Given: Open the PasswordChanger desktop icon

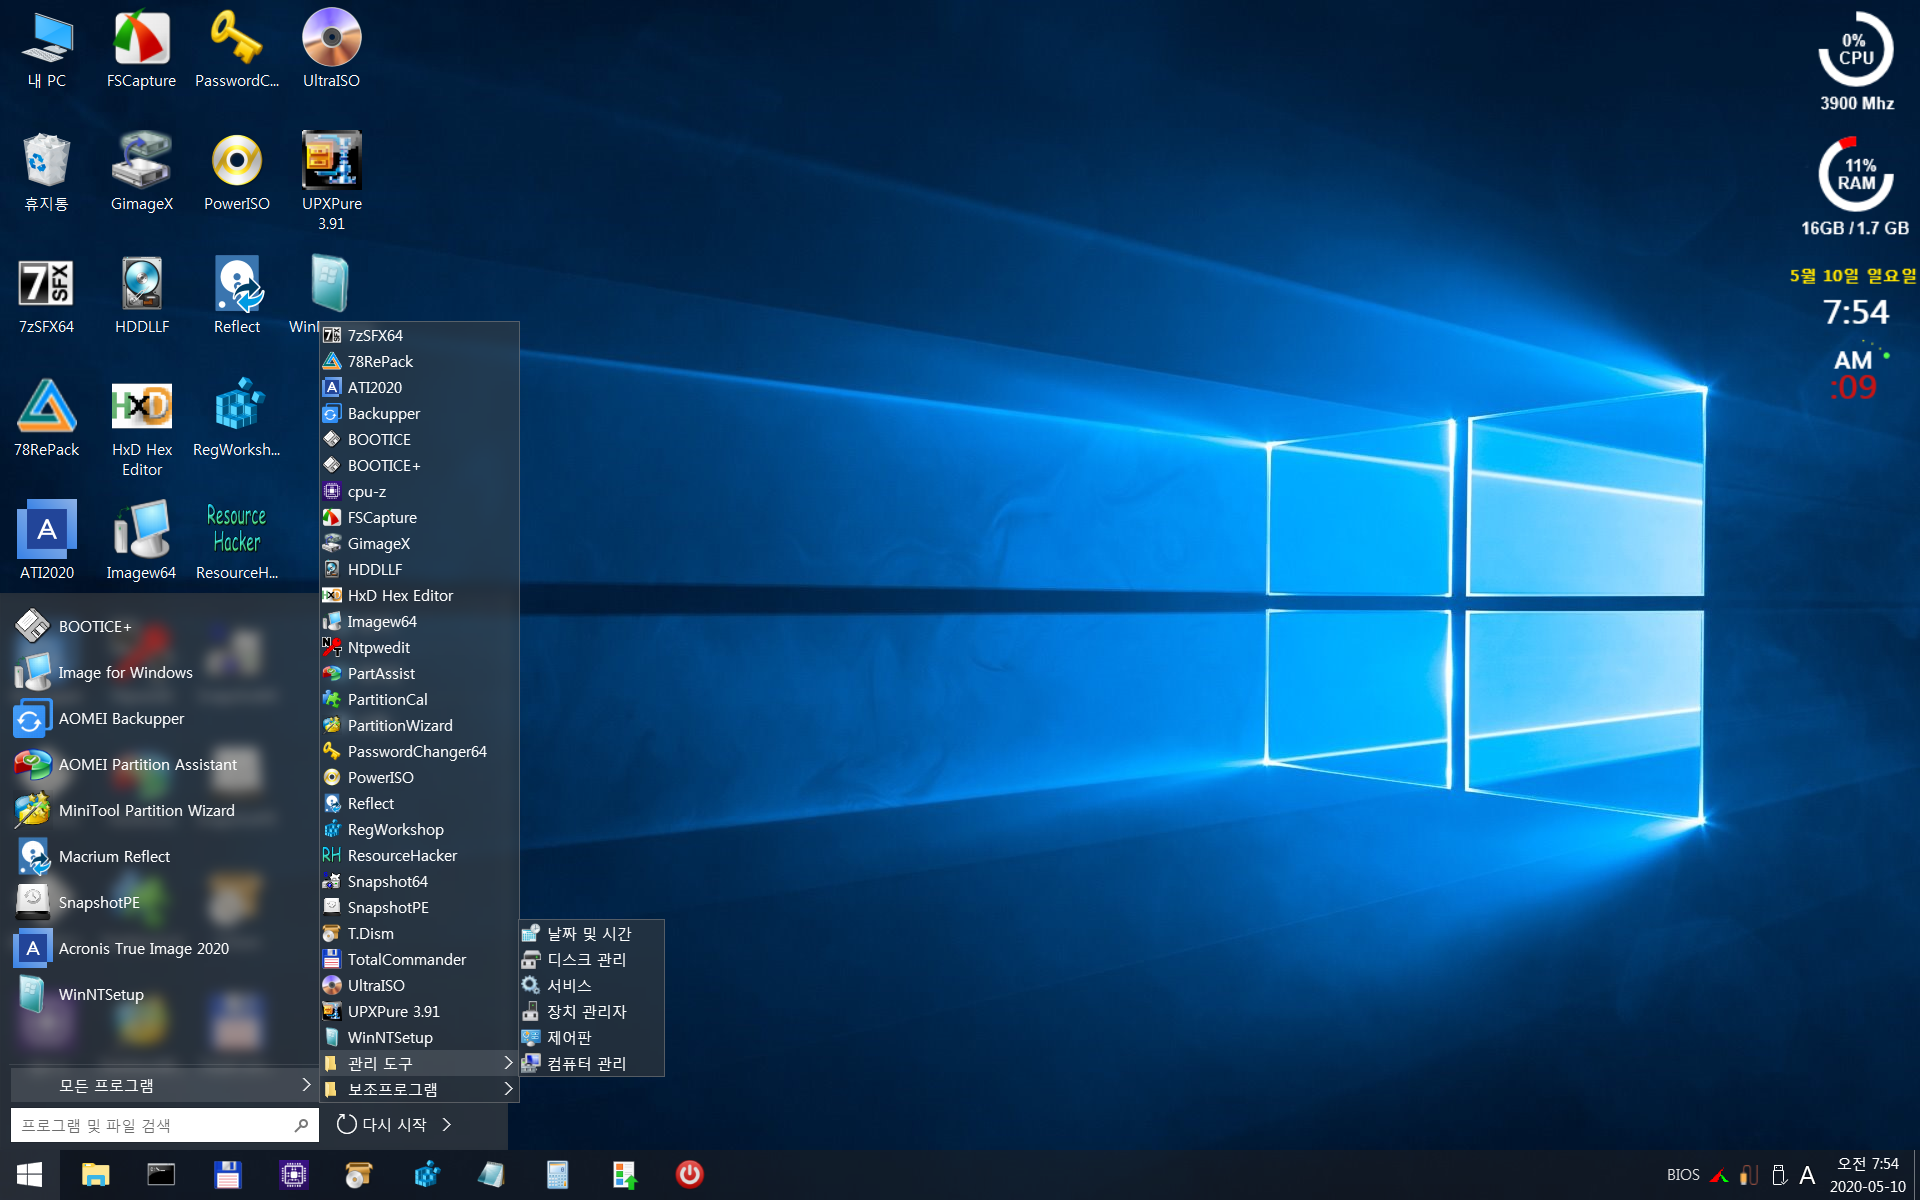Looking at the screenshot, I should click(236, 49).
